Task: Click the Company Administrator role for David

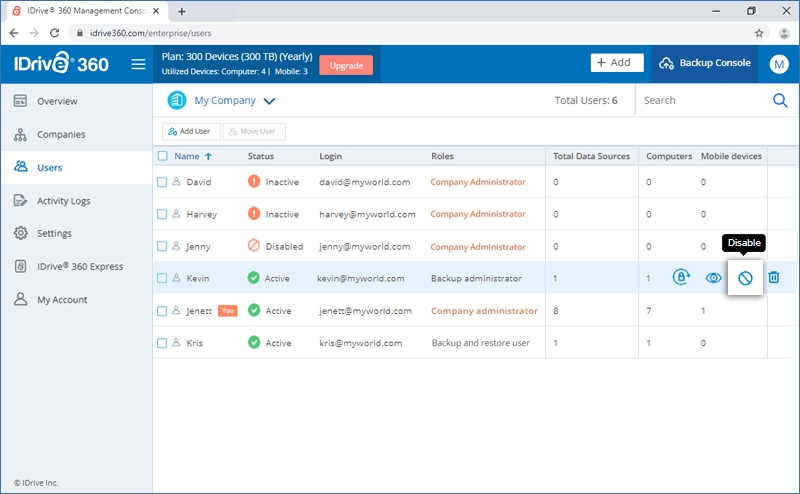Action: (x=478, y=182)
